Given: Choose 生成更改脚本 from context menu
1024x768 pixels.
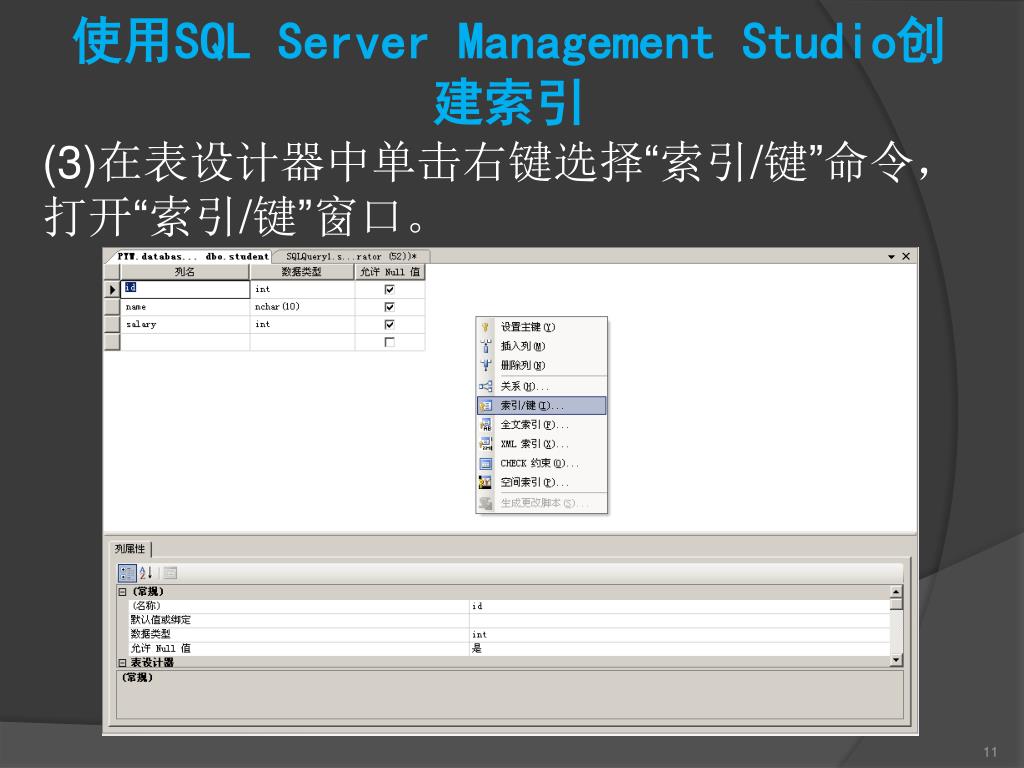Looking at the screenshot, I should tap(541, 503).
